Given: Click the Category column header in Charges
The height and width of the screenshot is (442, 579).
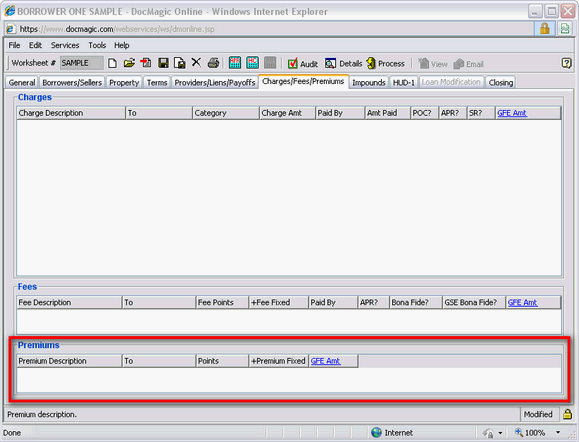Looking at the screenshot, I should pyautogui.click(x=226, y=113).
